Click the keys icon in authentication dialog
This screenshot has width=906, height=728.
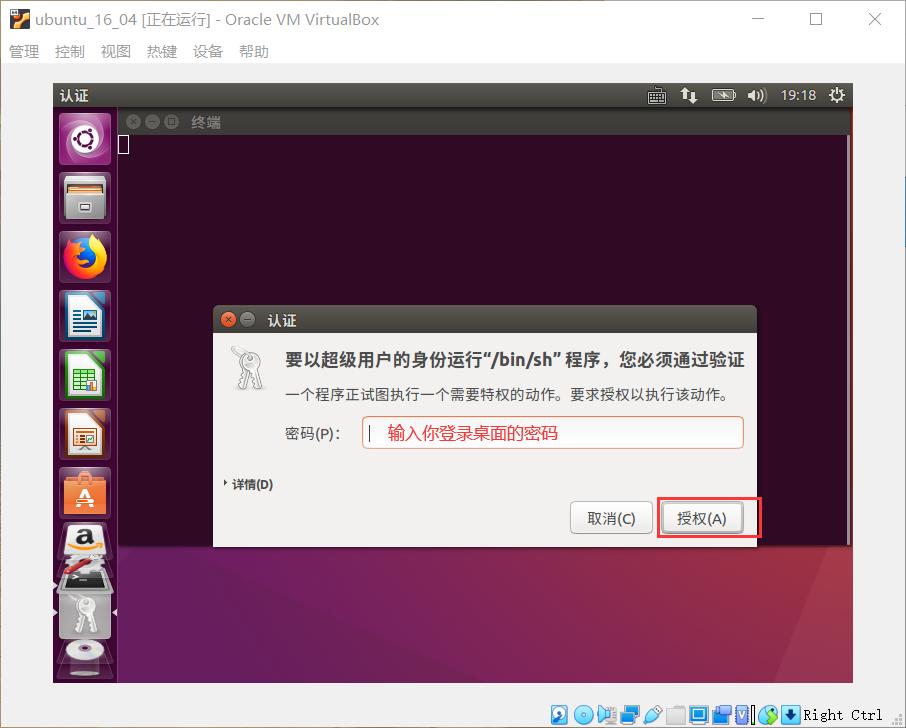(248, 368)
